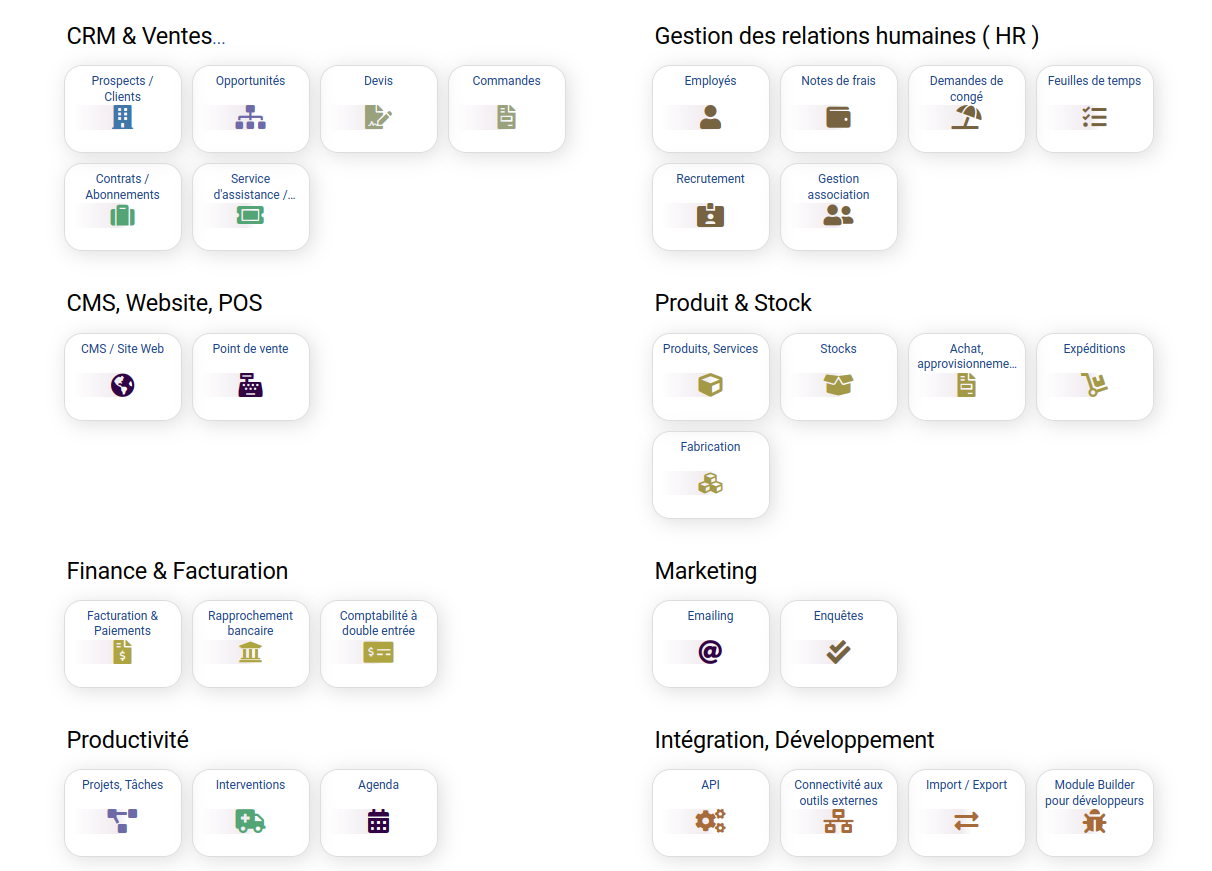Screen dimensions: 1212x871
Task: Open the Demandes de congé umbrella icon
Action: tap(966, 117)
